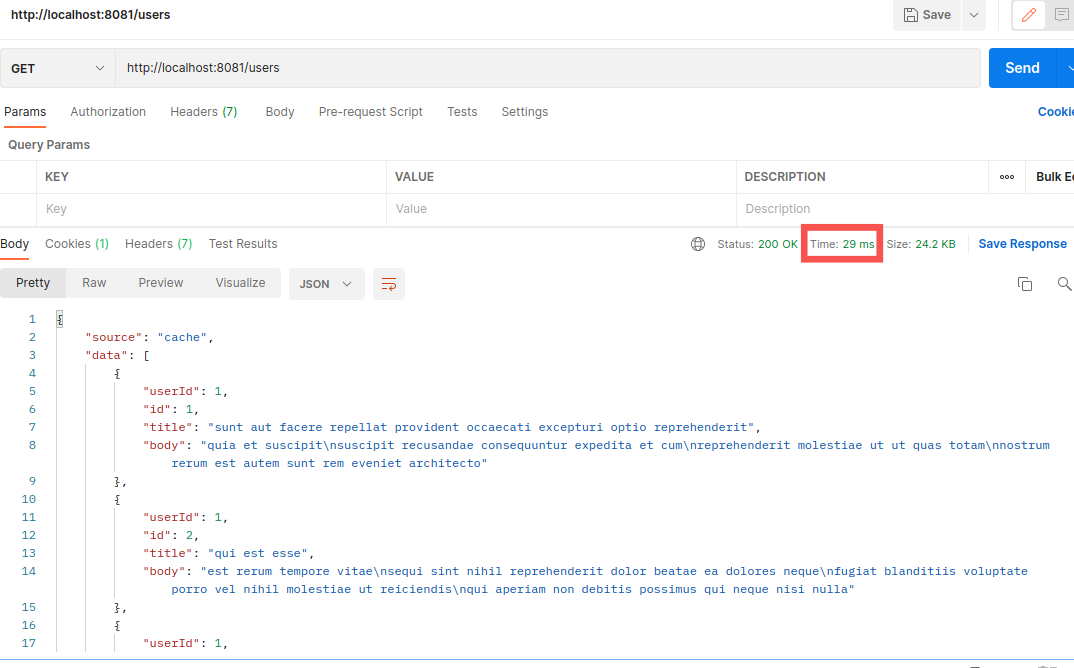Change response language via the JSON dropdown

326,283
